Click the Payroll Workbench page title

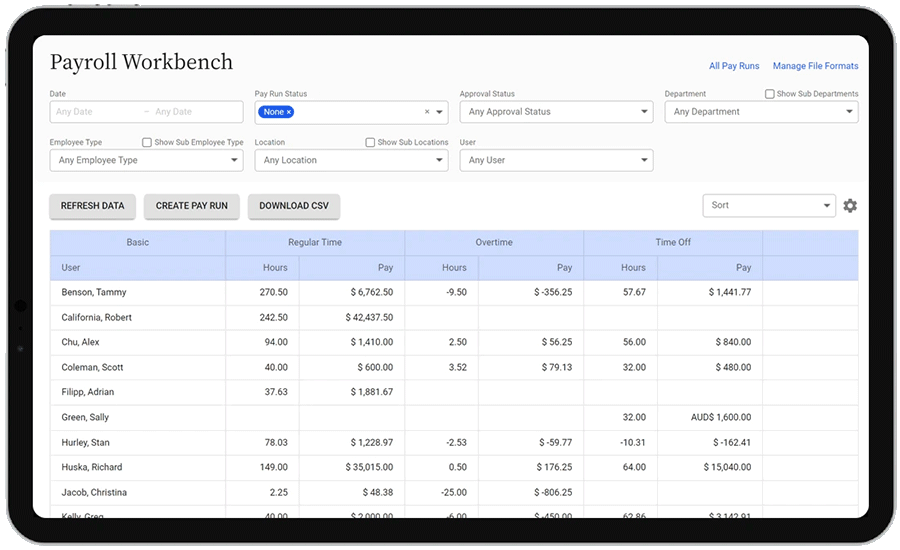coord(141,62)
